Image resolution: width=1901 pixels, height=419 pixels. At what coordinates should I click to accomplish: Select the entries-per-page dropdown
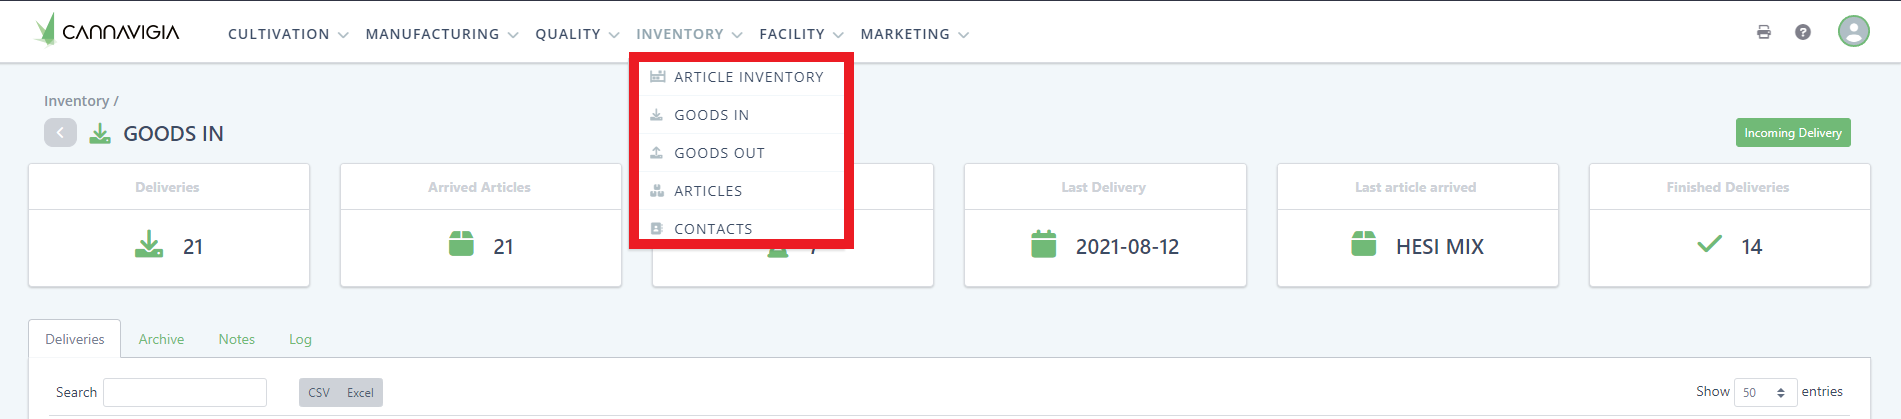pos(1765,392)
